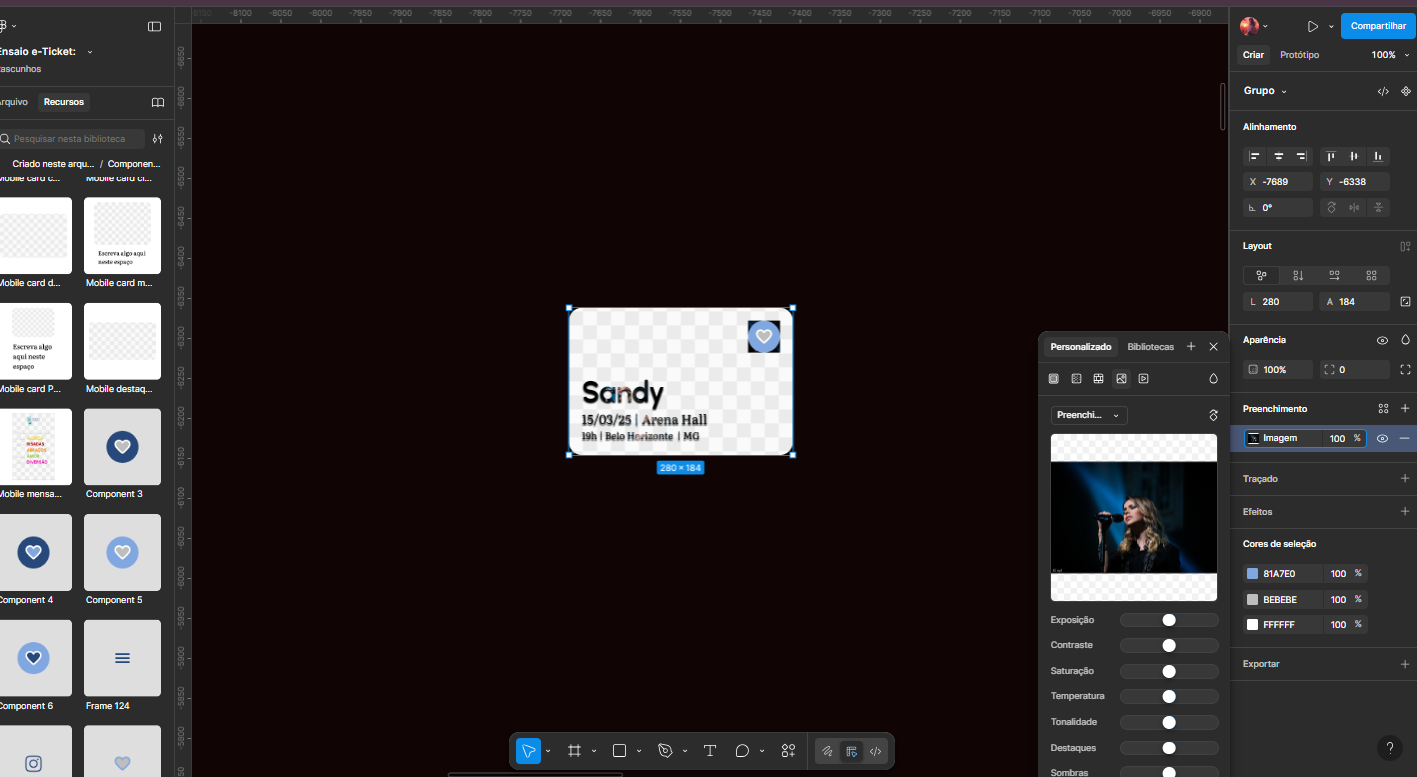Align selection horizontal centers

(x=1278, y=156)
